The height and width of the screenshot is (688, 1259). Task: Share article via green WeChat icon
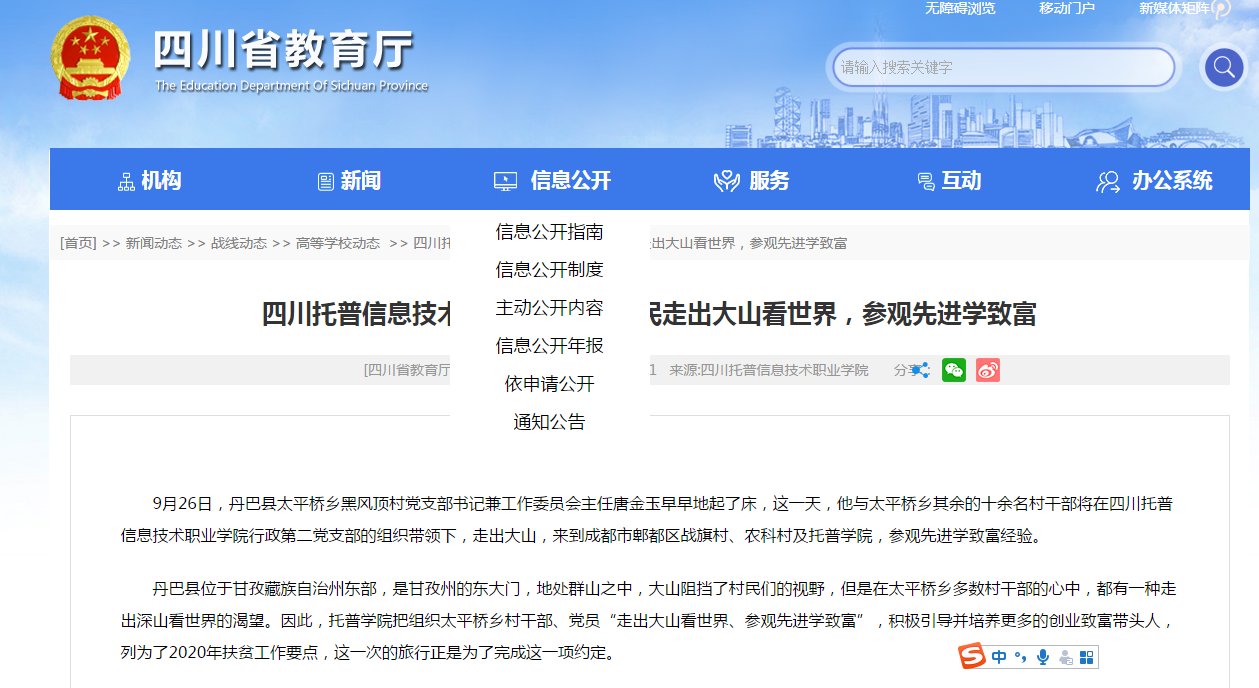click(x=954, y=370)
